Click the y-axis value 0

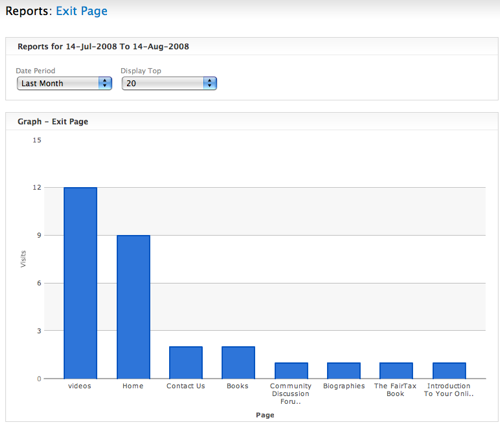coord(39,379)
